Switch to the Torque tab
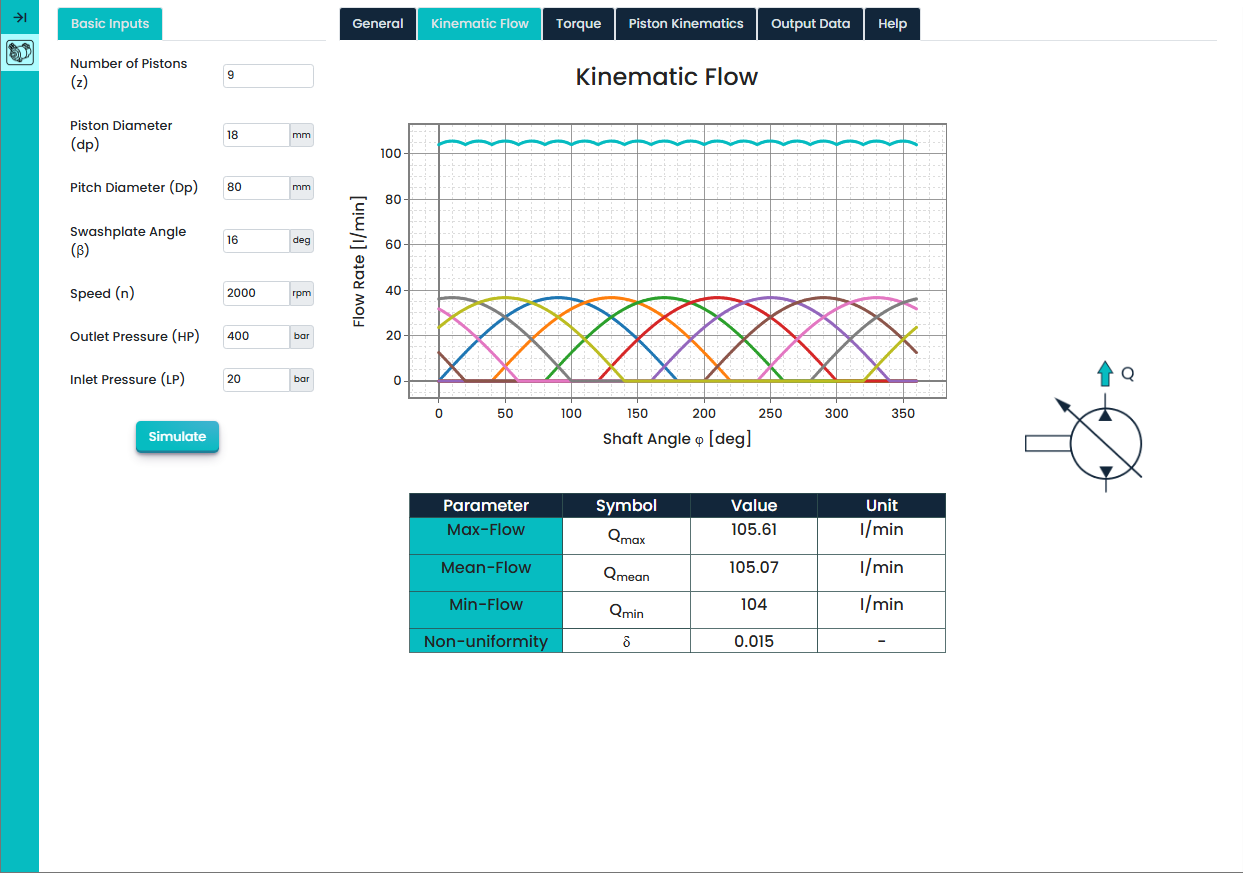Screen dimensions: 1243x873 578,24
